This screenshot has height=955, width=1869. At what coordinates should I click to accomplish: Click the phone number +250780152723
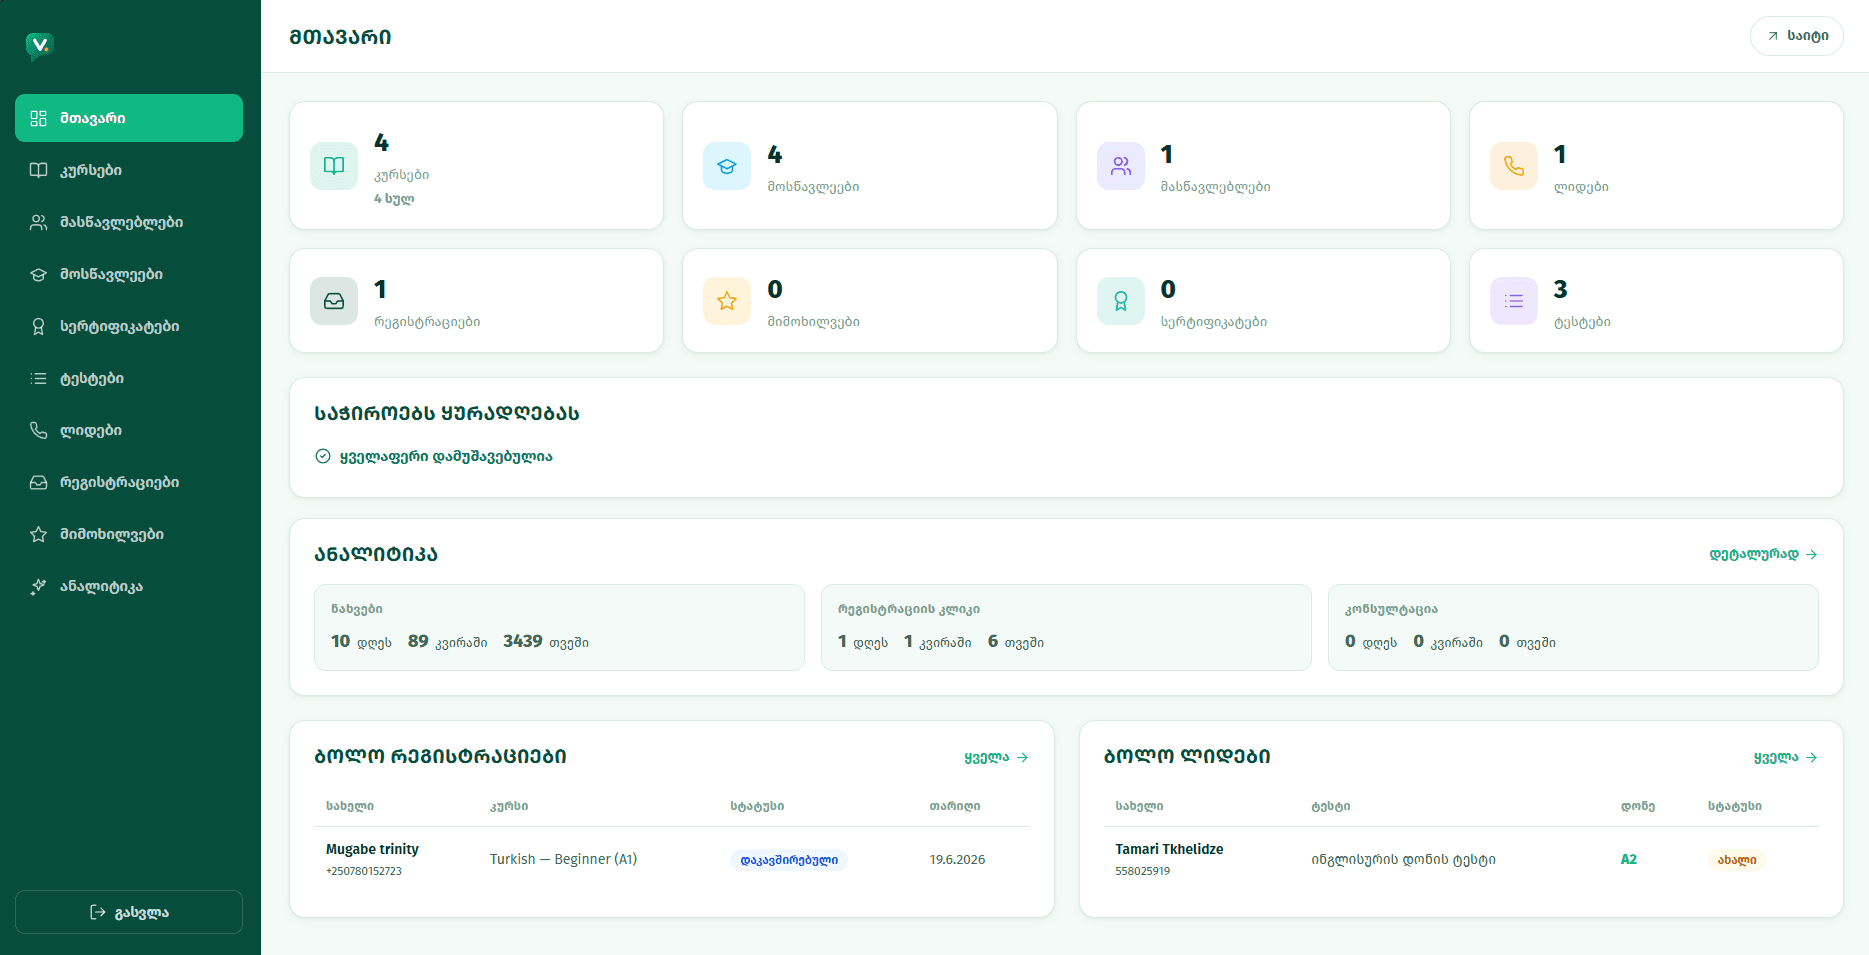(363, 871)
